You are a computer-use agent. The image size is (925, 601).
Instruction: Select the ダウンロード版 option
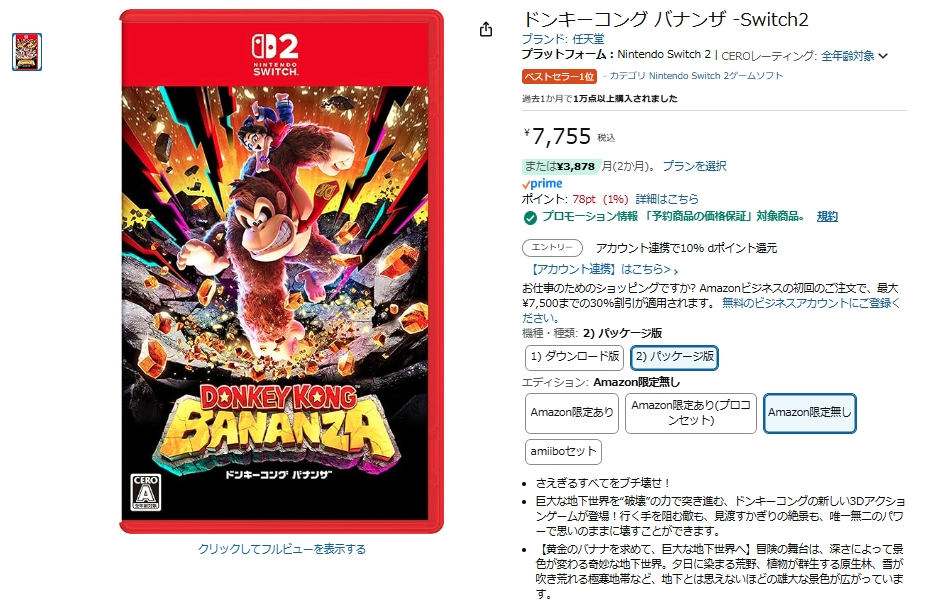coord(574,357)
